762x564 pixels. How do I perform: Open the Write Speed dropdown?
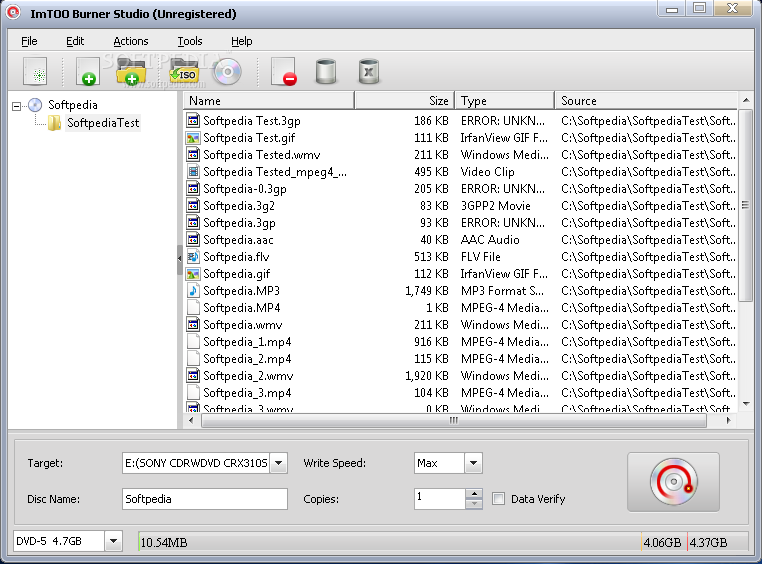473,463
